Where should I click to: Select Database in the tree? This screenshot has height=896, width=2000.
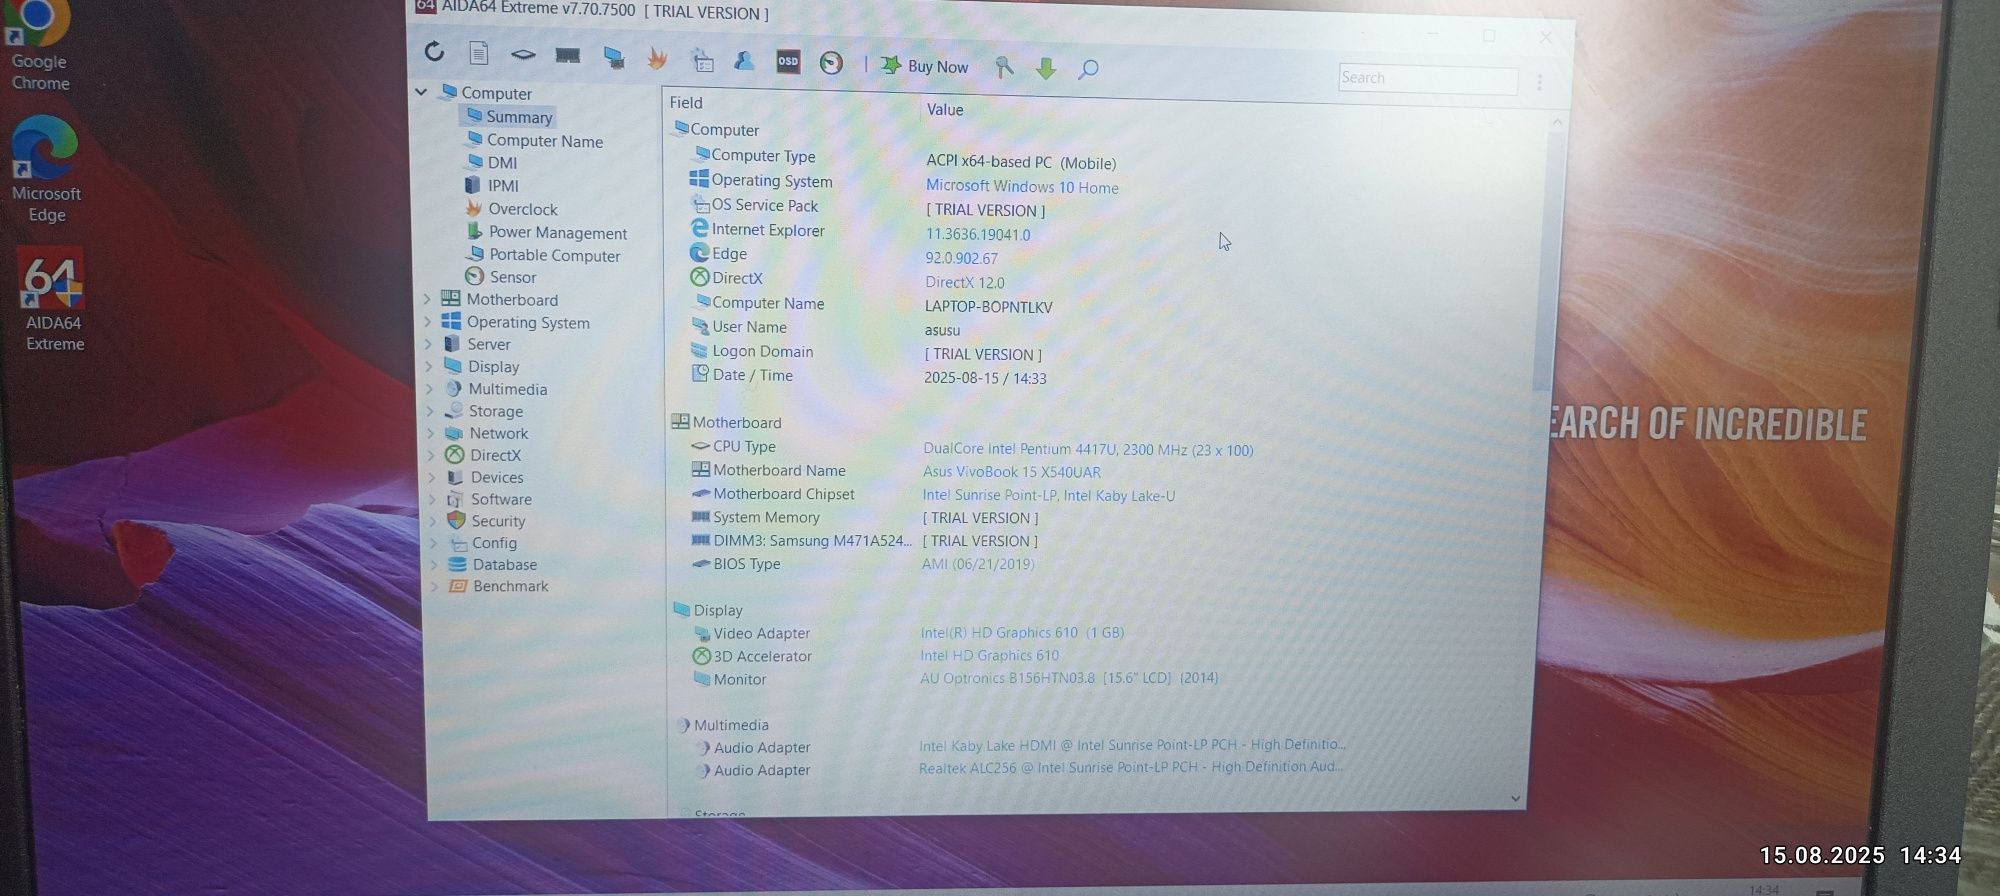click(504, 565)
